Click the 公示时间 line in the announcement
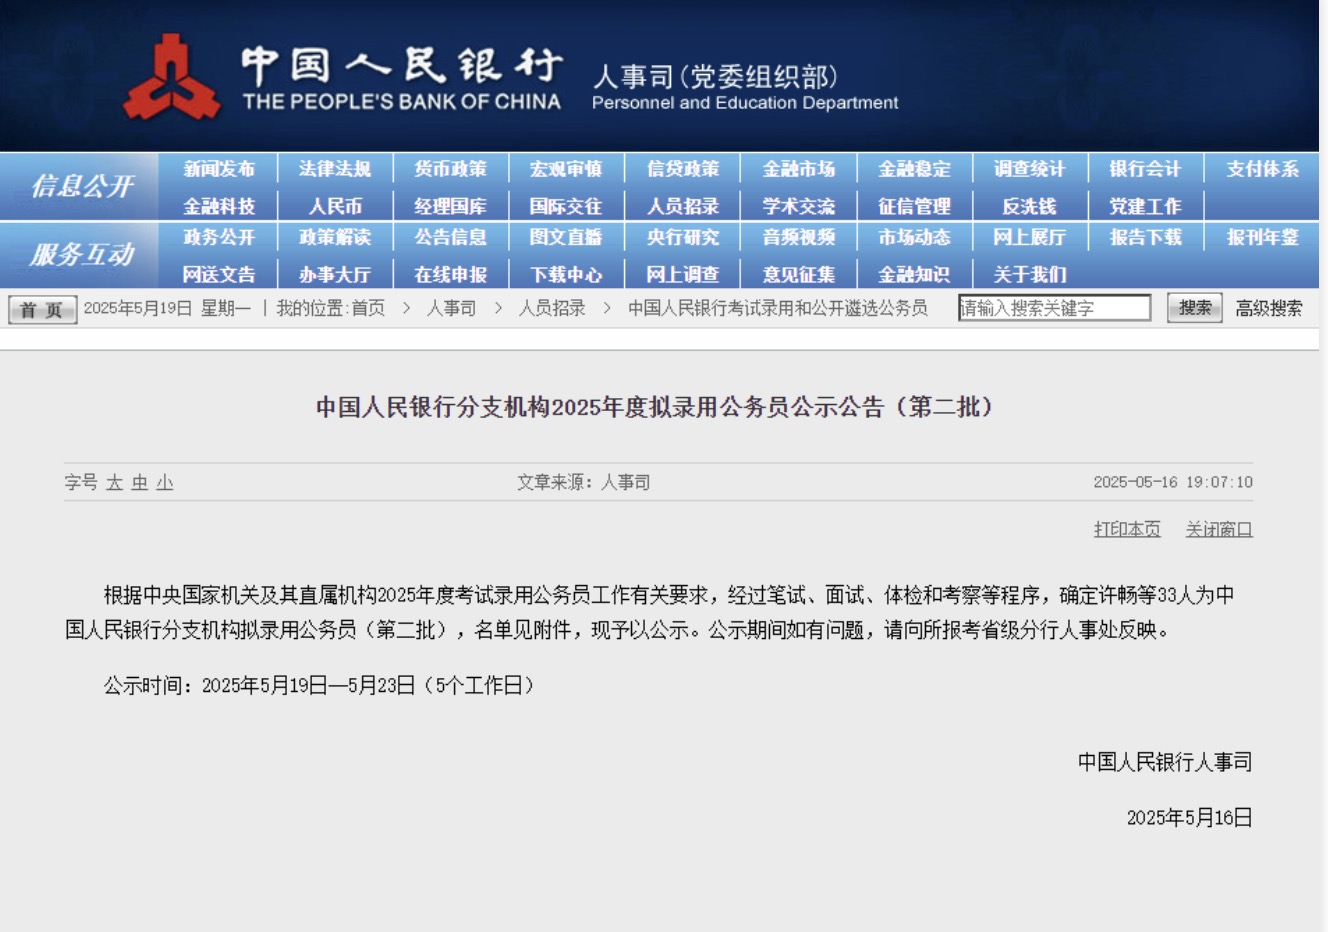Screen dimensions: 1328x932 (321, 685)
